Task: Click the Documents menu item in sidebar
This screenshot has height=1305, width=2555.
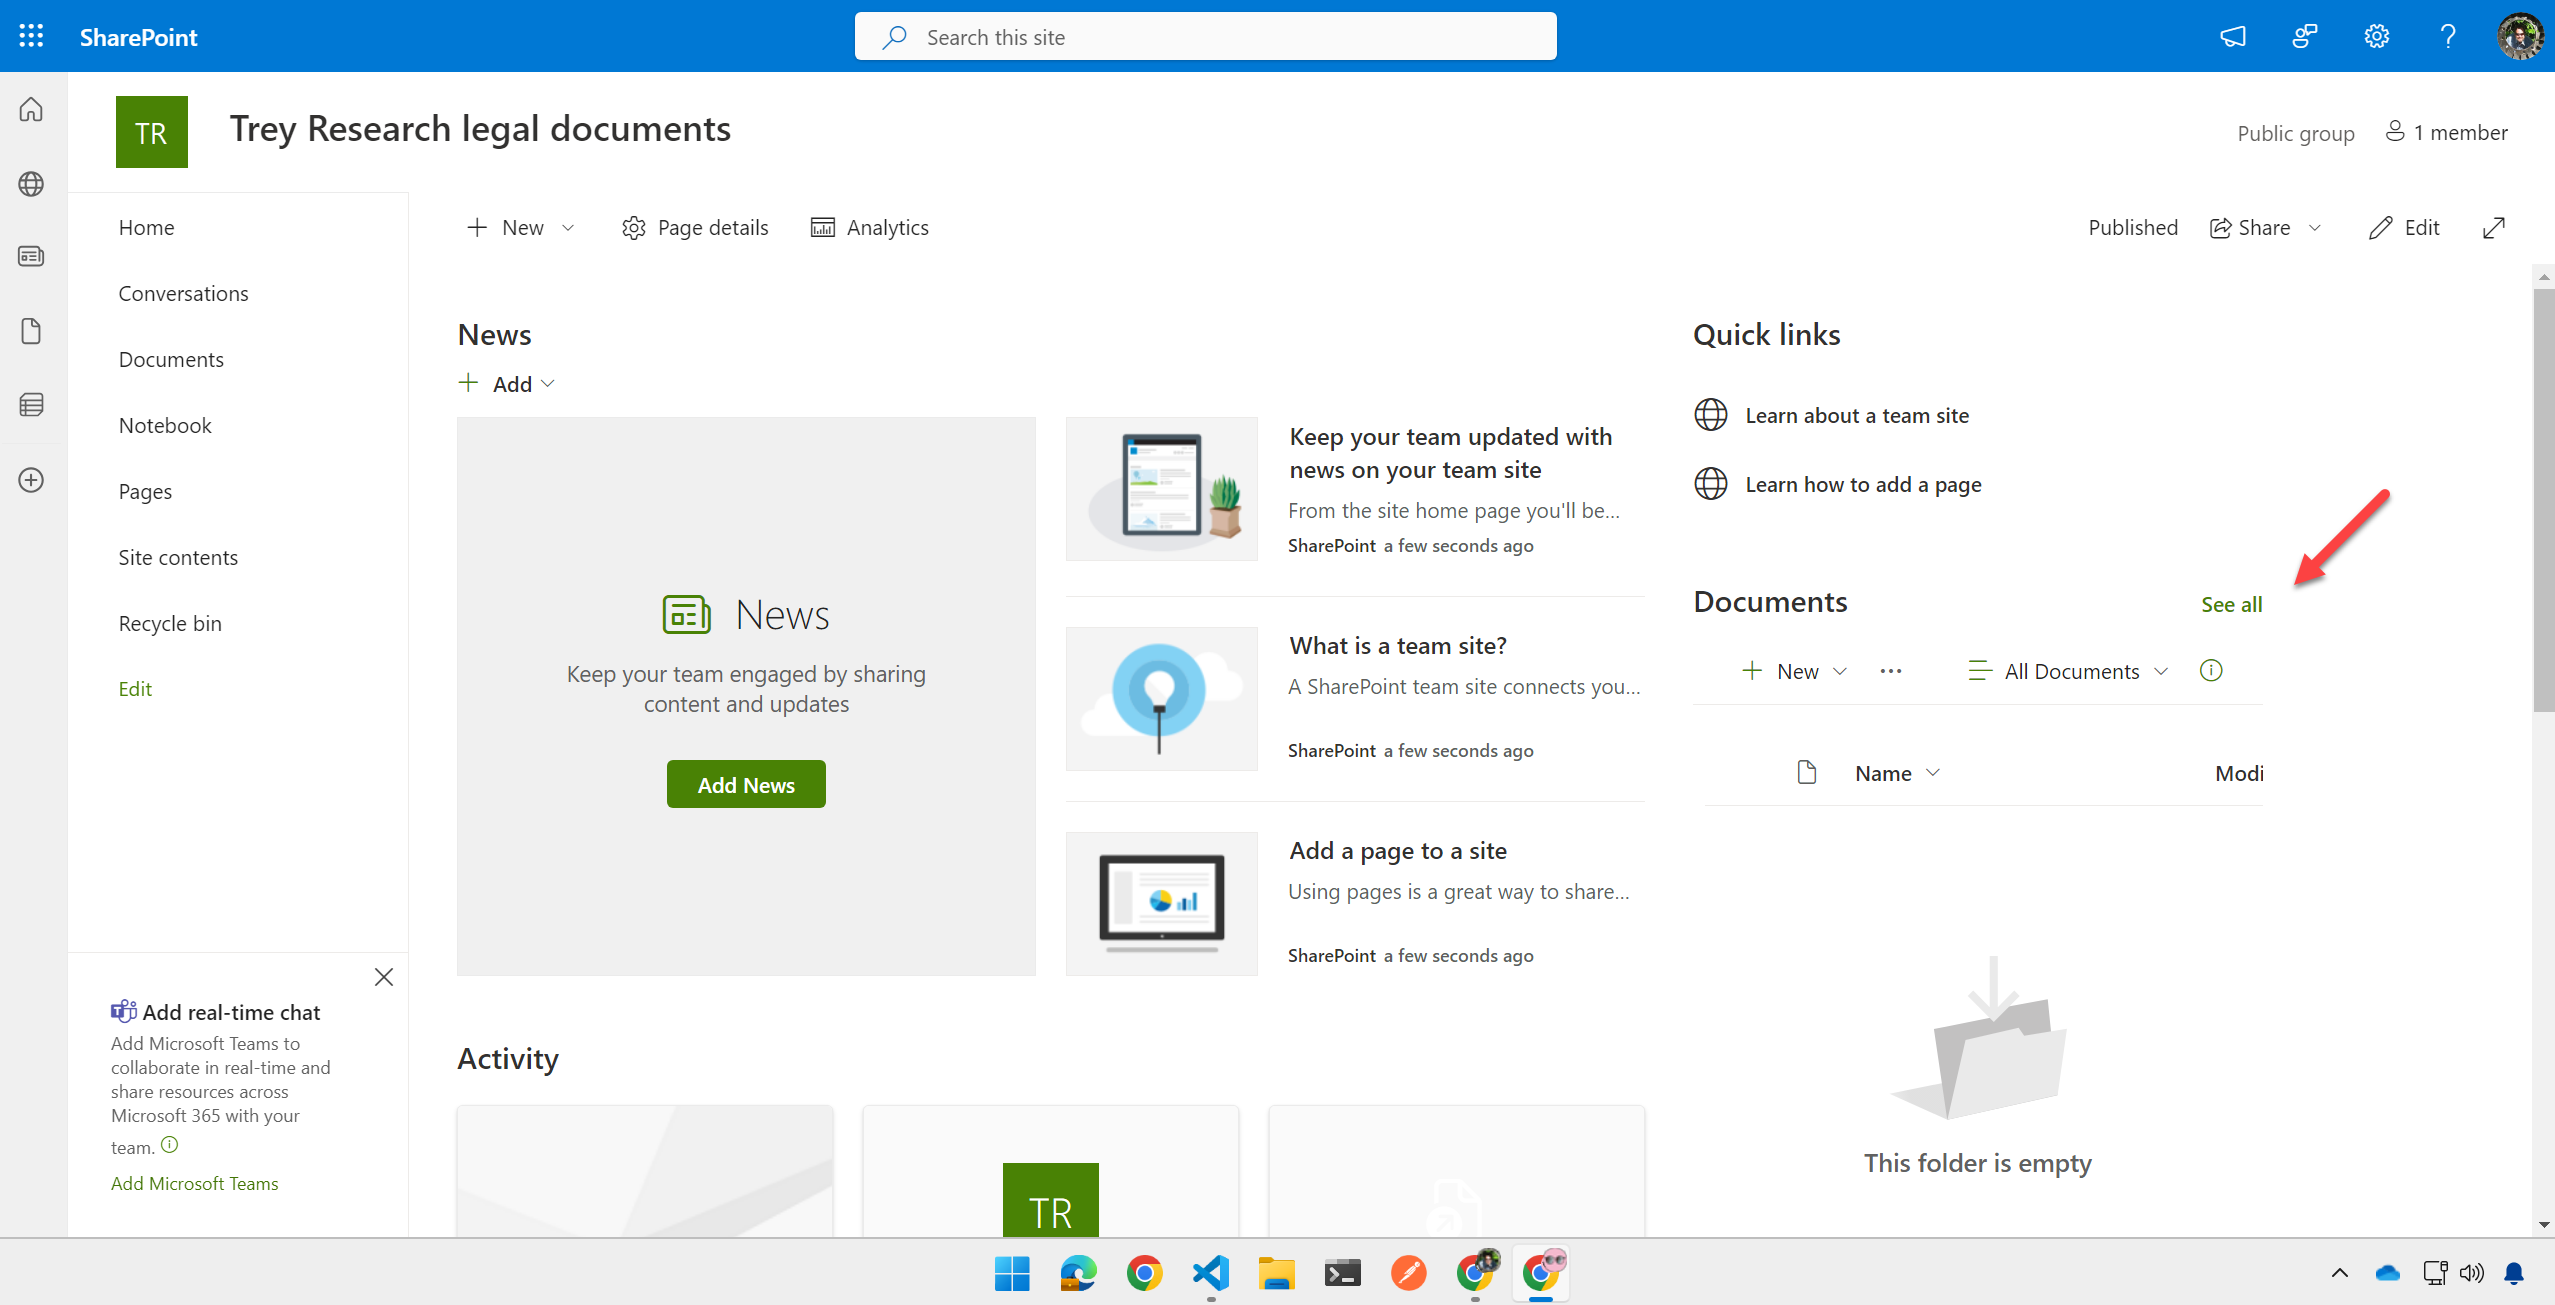Action: coord(168,358)
